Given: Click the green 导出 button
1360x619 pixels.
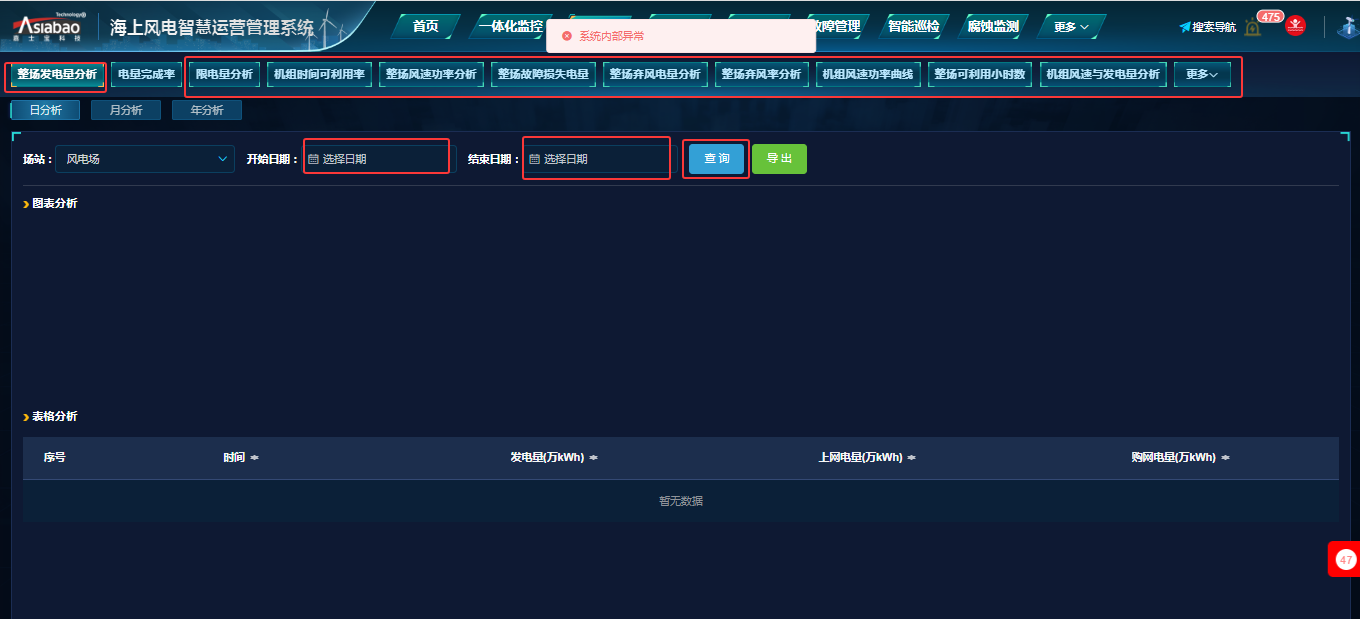Looking at the screenshot, I should (x=779, y=159).
